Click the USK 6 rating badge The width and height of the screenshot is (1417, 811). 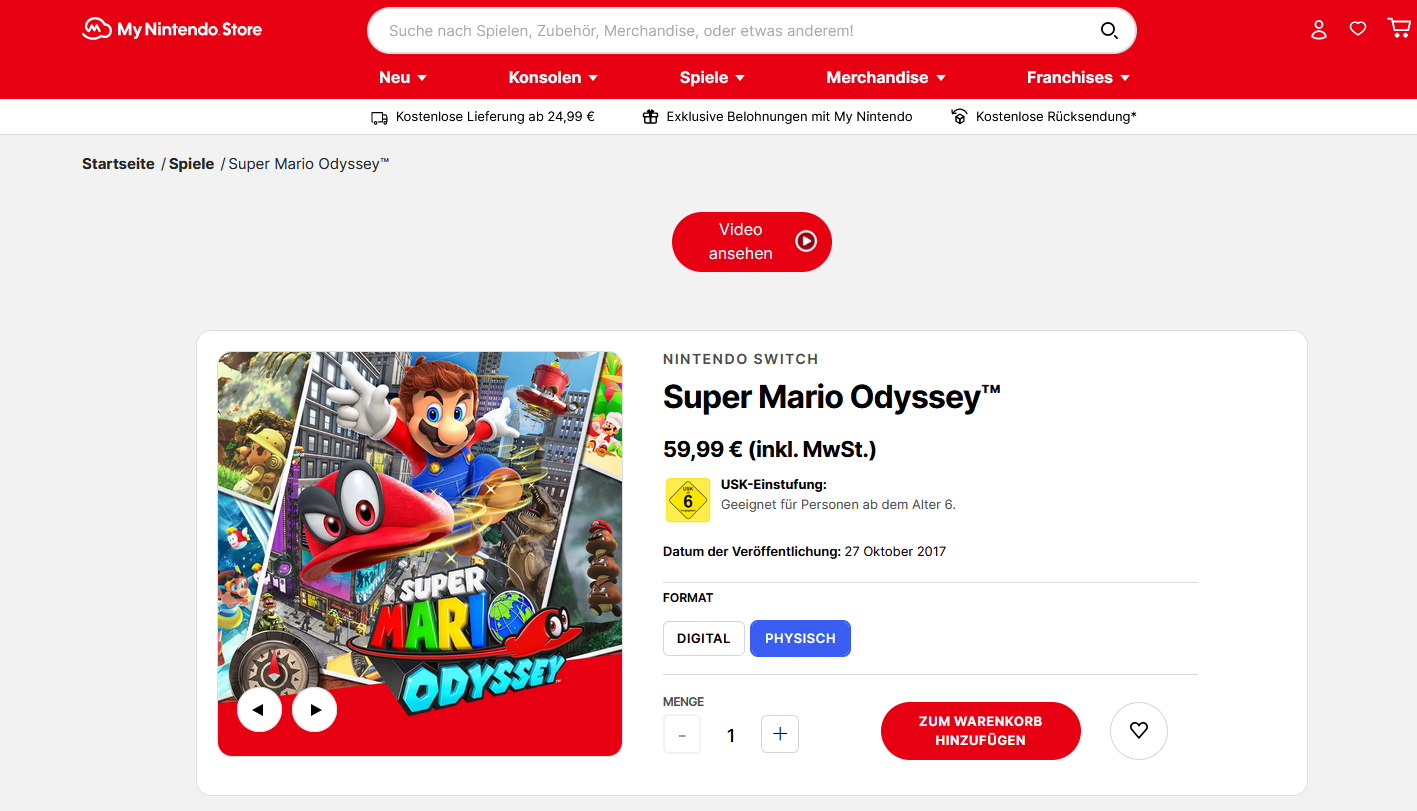click(688, 500)
